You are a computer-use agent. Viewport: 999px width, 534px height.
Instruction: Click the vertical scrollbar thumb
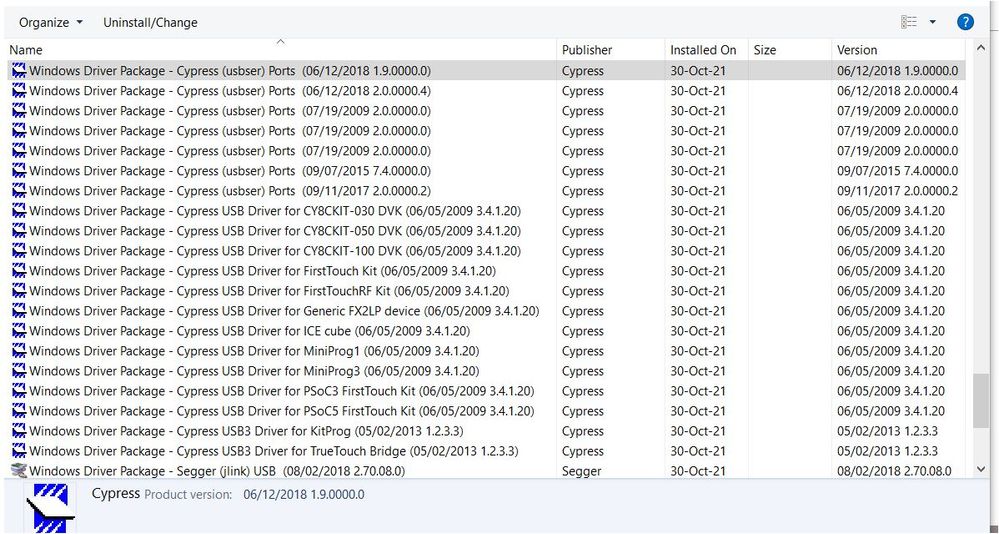pyautogui.click(x=981, y=400)
